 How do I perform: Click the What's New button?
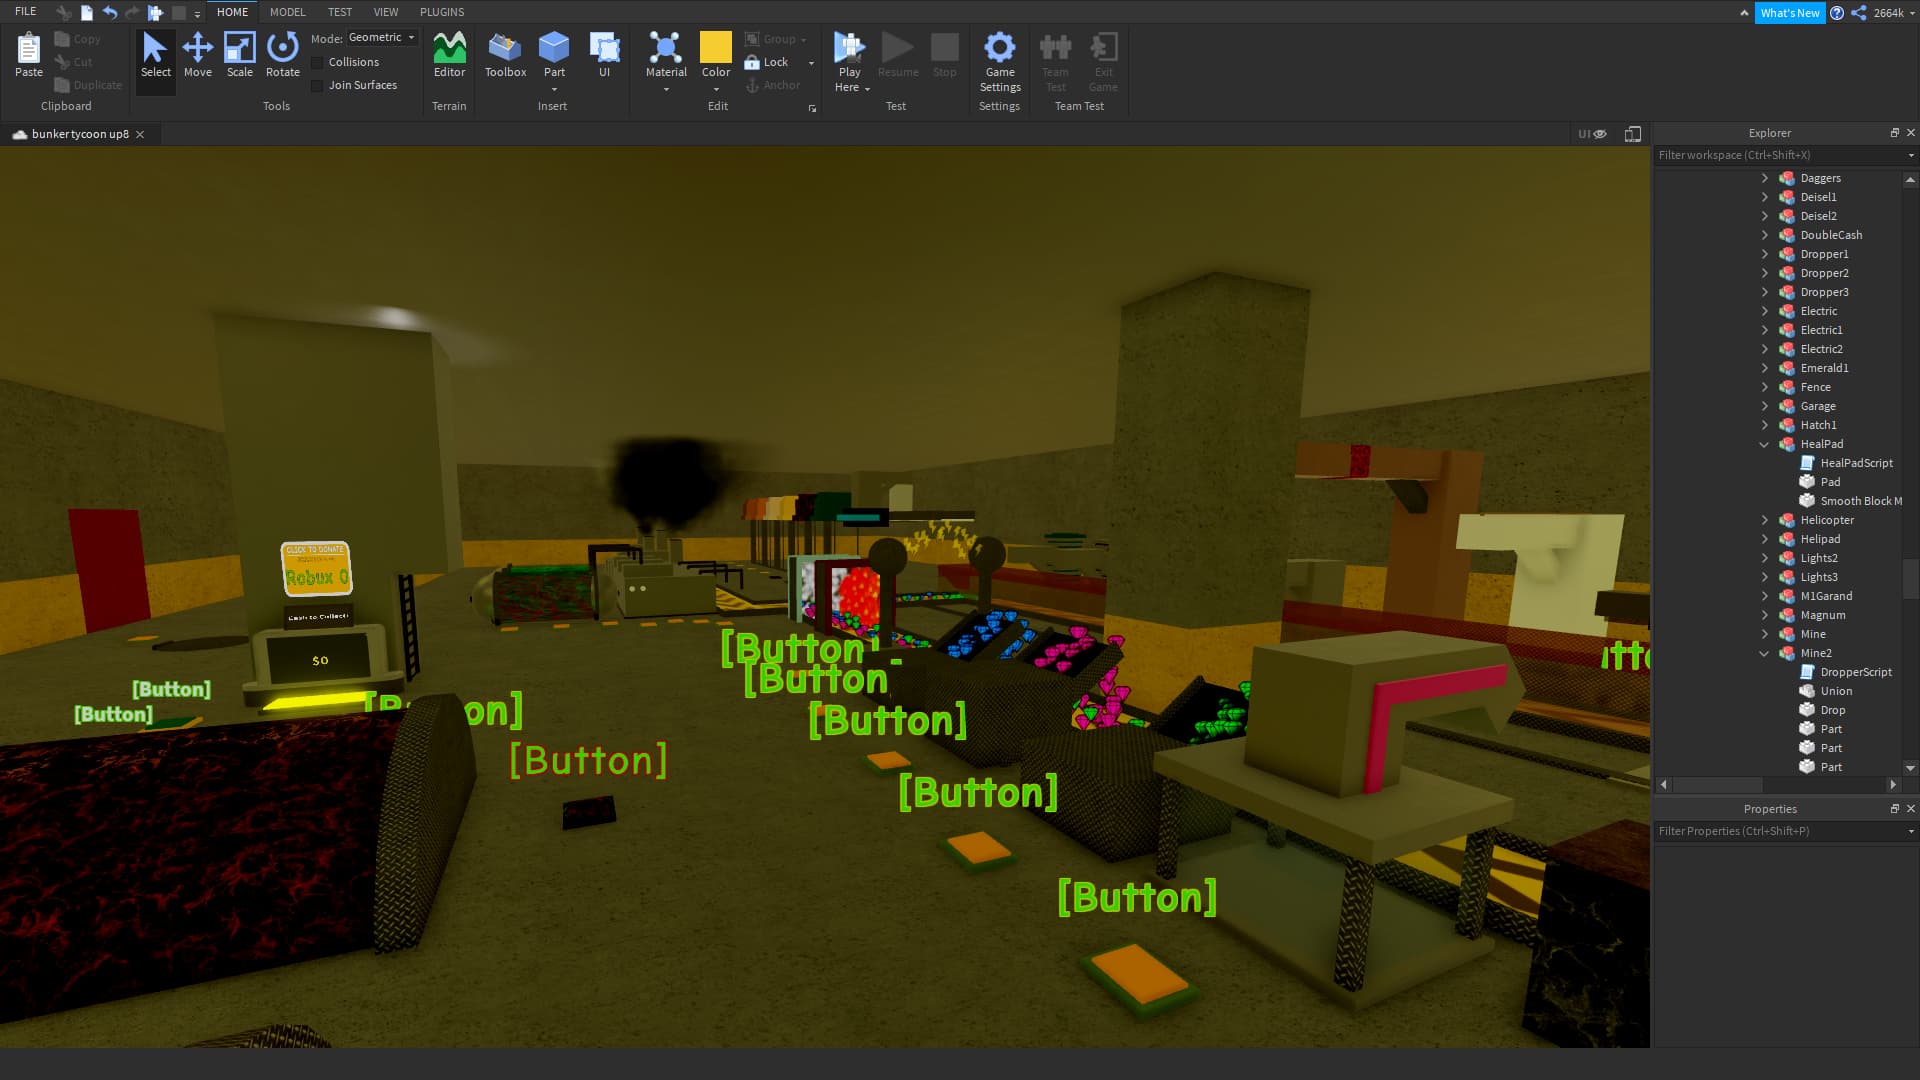pyautogui.click(x=1789, y=13)
